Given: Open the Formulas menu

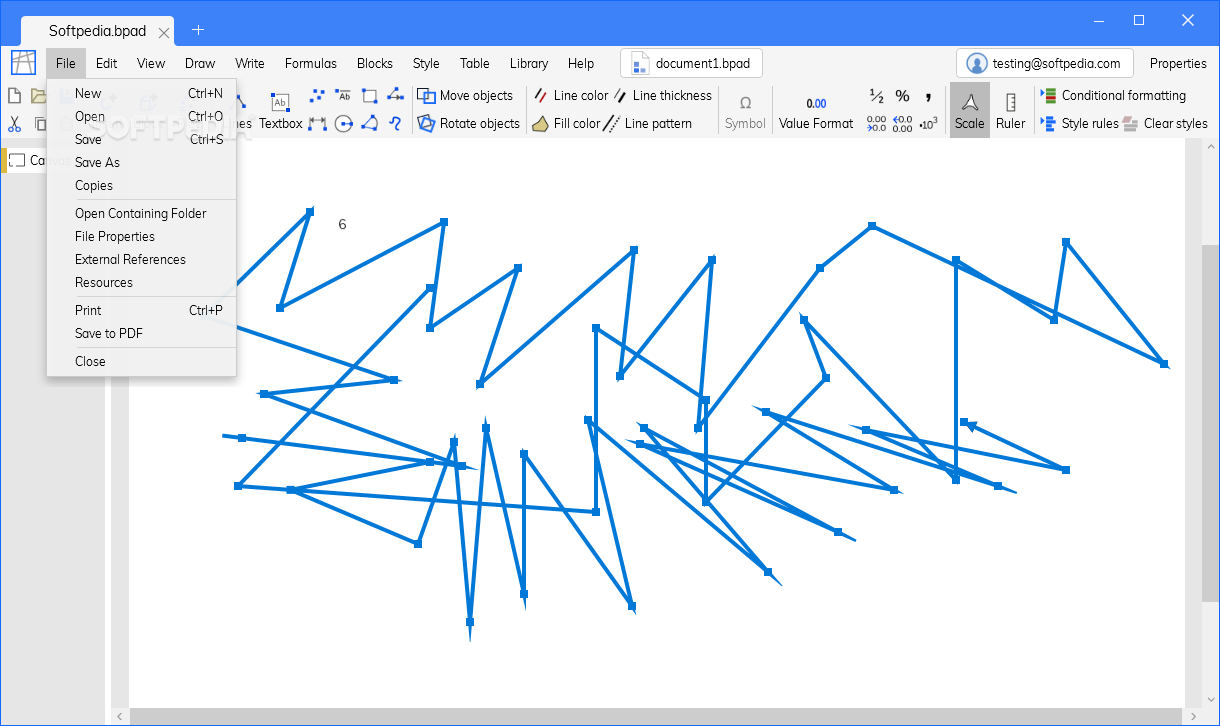Looking at the screenshot, I should coord(311,63).
